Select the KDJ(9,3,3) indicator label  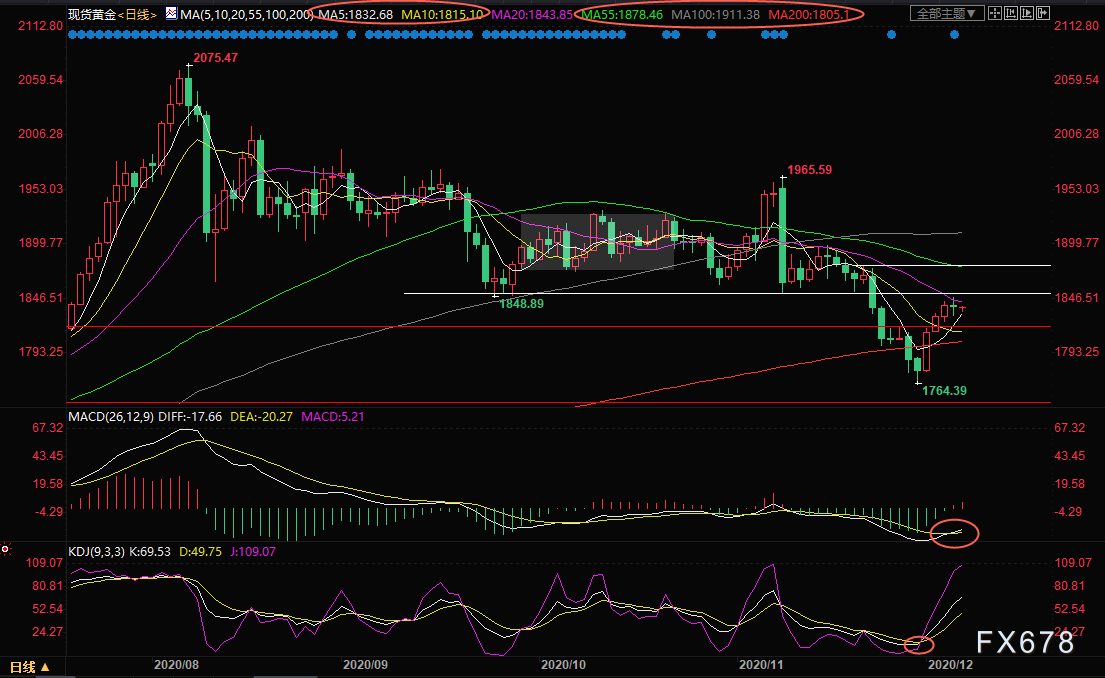97,551
